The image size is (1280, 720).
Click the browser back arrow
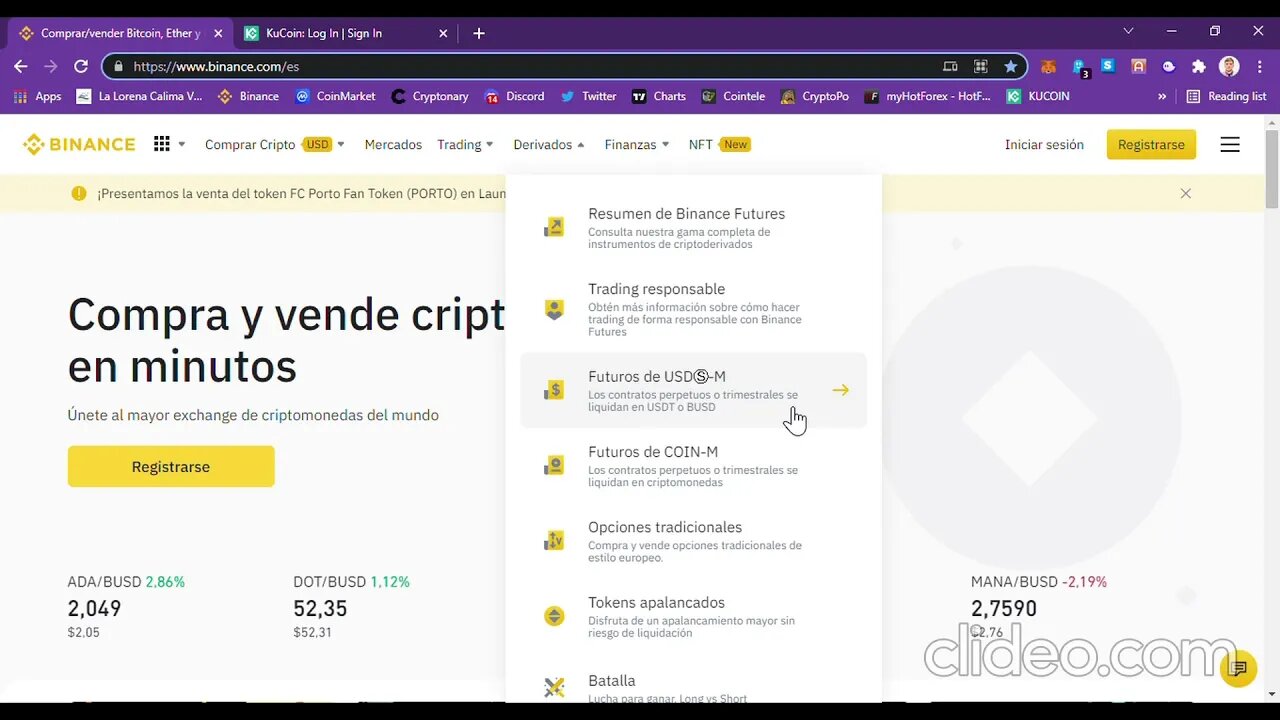[x=21, y=66]
